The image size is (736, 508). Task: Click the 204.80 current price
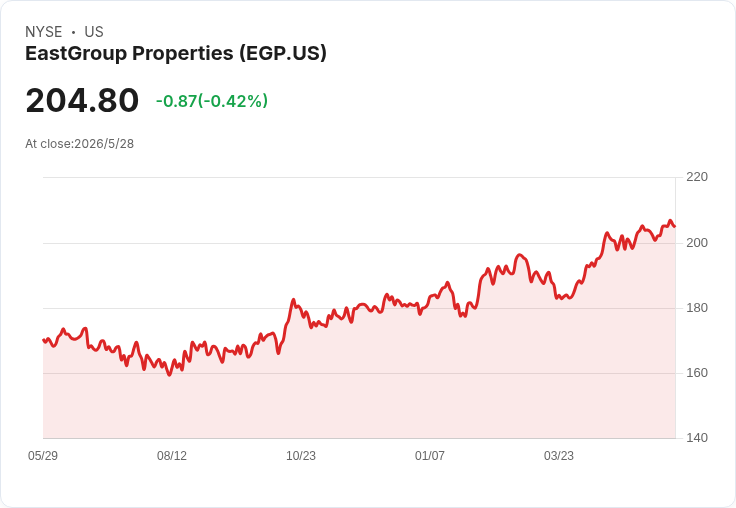(x=82, y=100)
